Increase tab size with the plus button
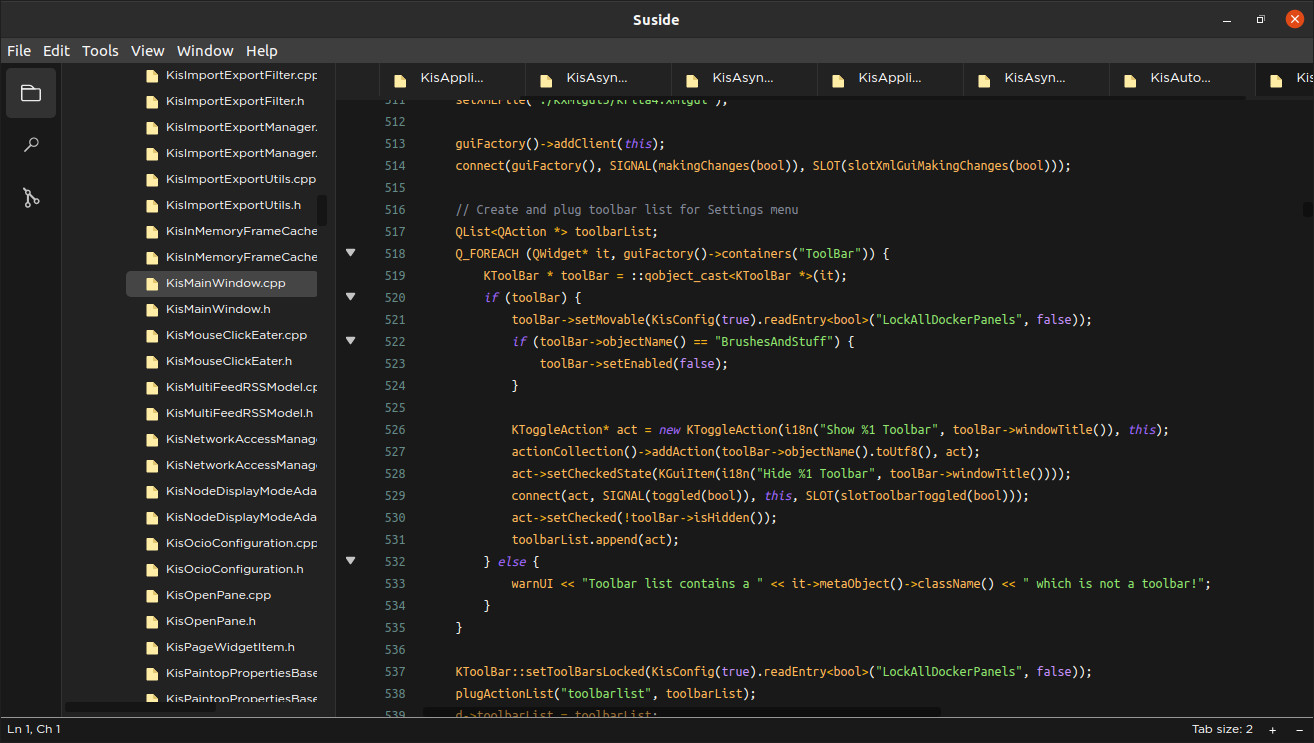 click(x=1273, y=730)
